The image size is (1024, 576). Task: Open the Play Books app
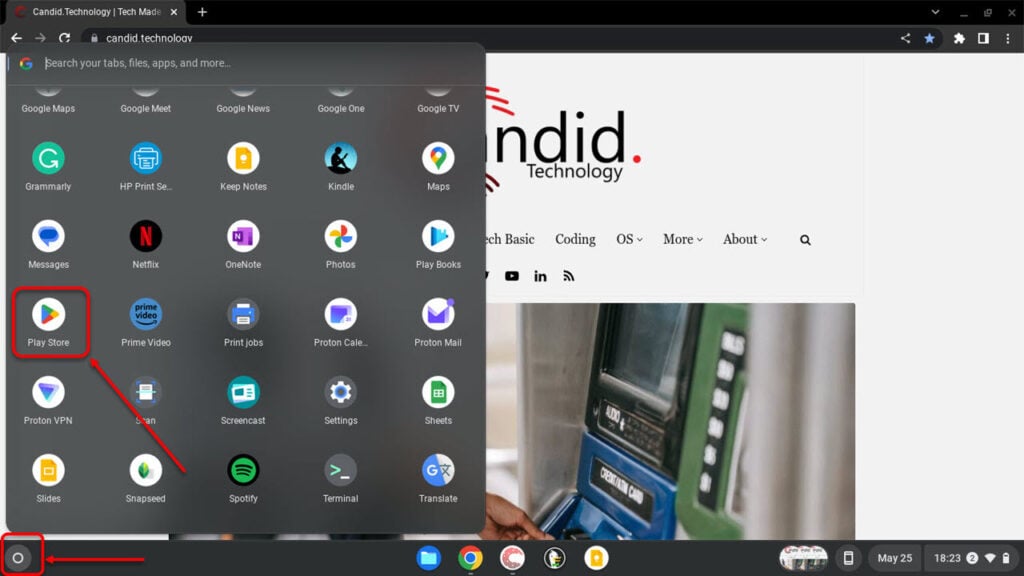[x=438, y=236]
